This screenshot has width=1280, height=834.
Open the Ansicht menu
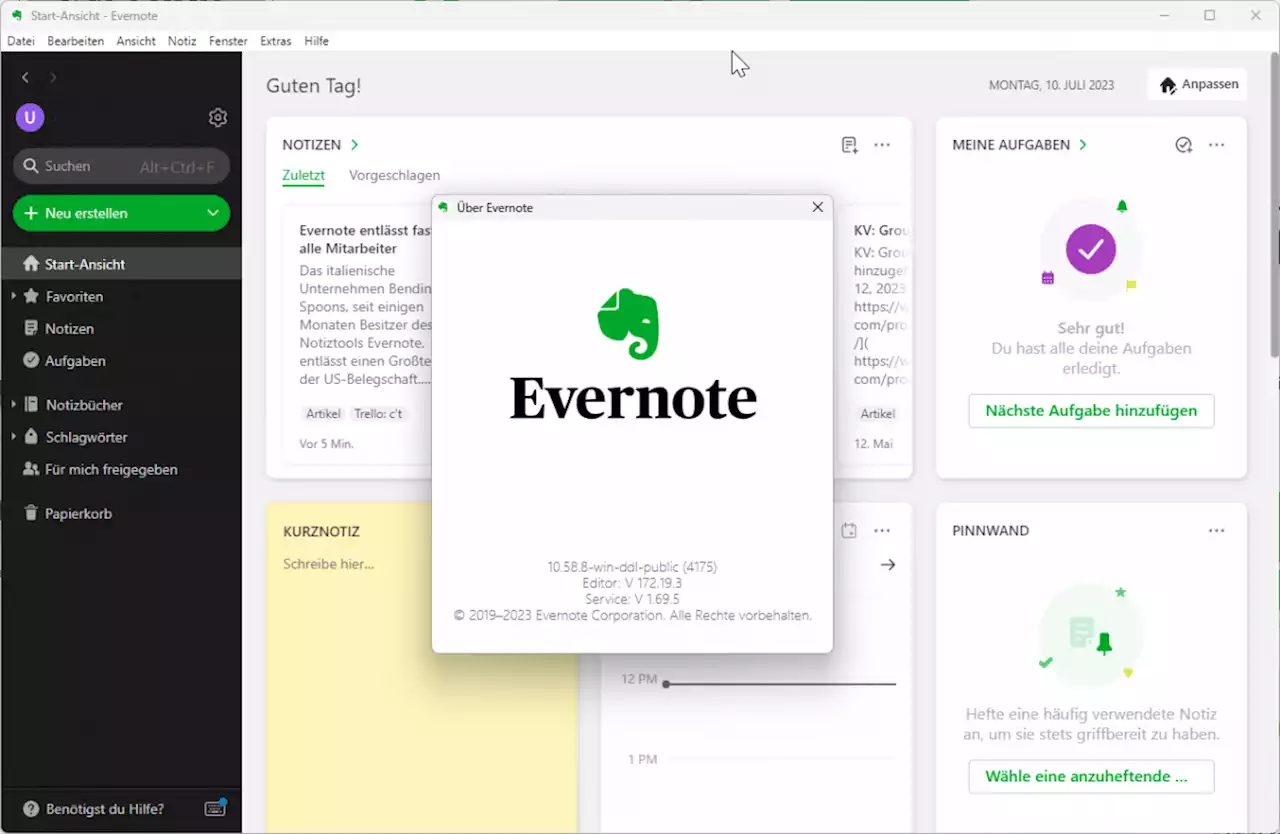click(136, 41)
